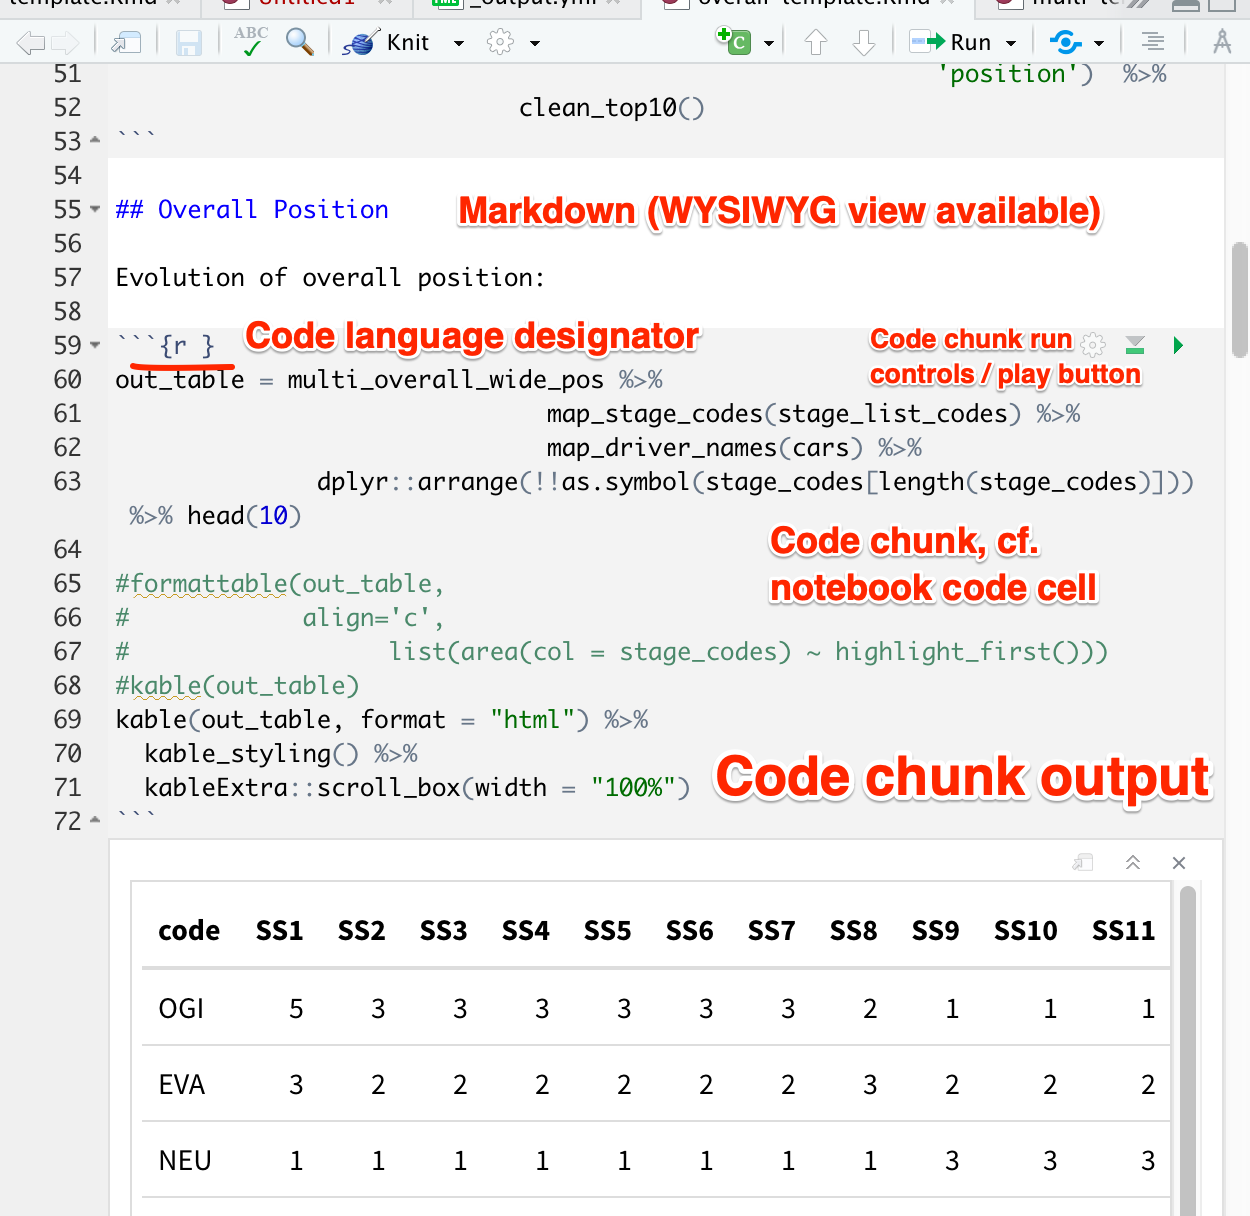Clear the chunk output
Image resolution: width=1250 pixels, height=1216 pixels.
pyautogui.click(x=1179, y=863)
